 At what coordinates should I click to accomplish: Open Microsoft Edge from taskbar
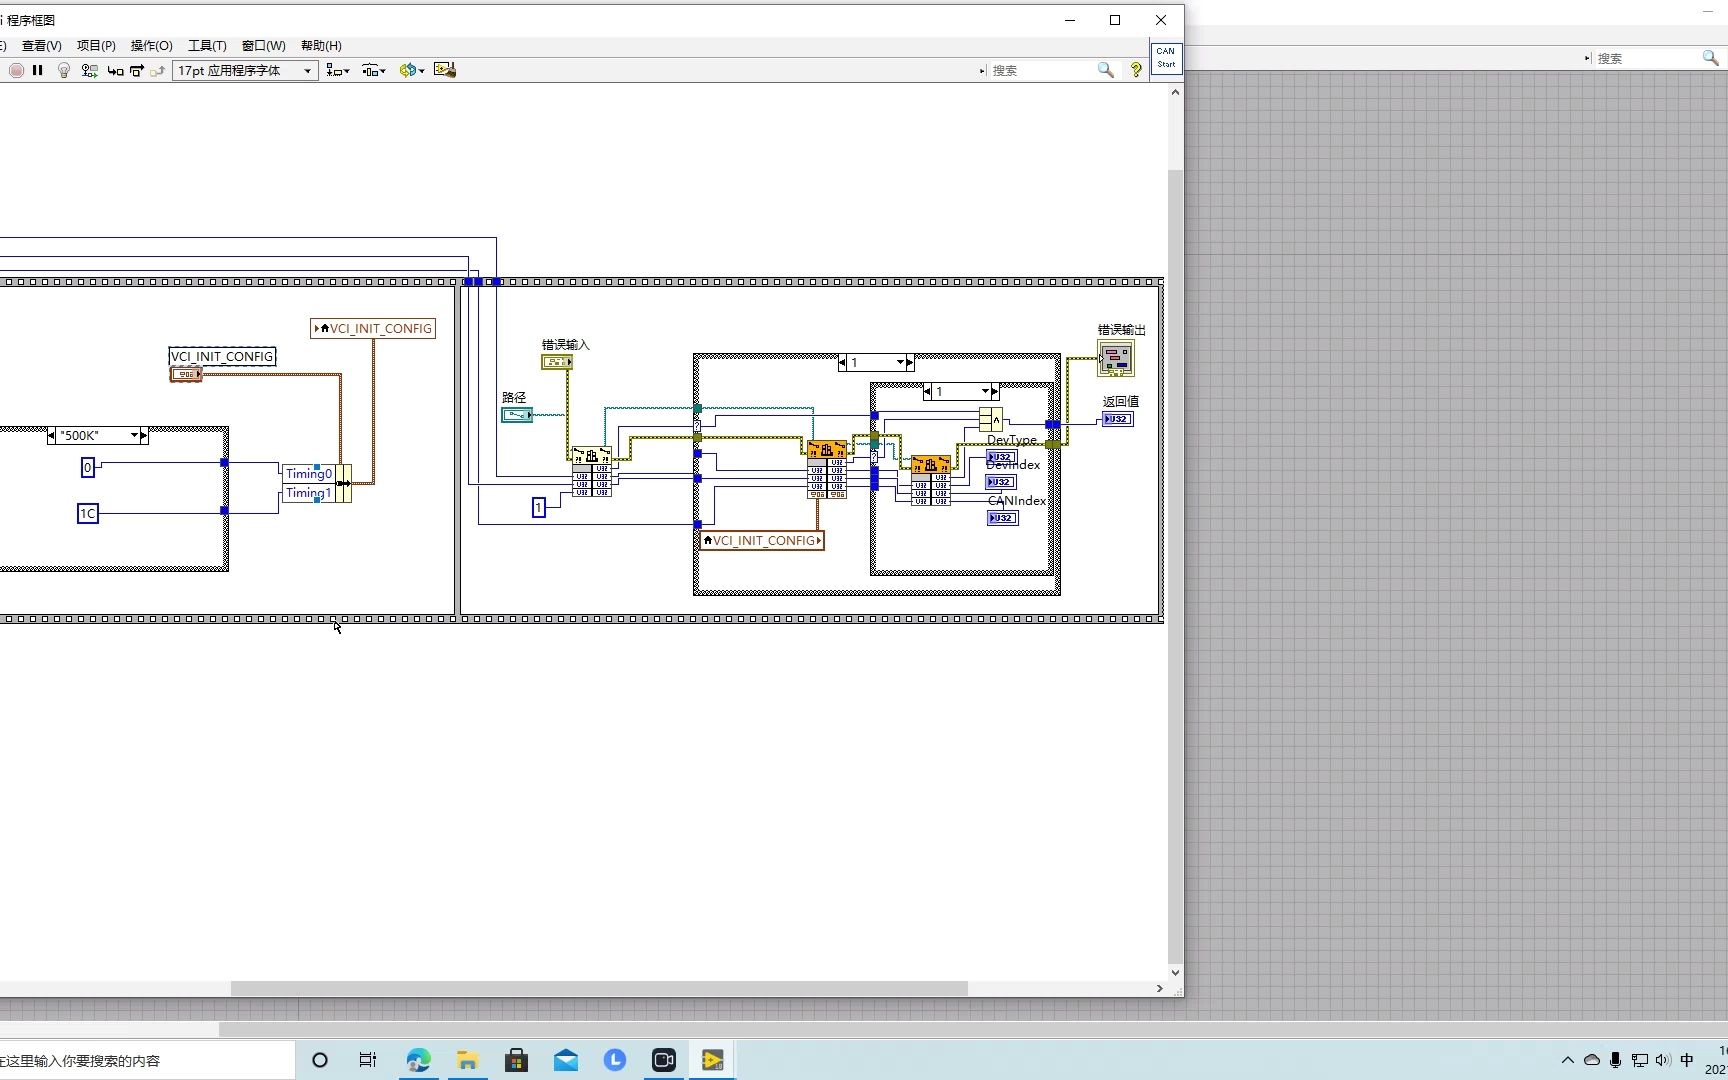tap(418, 1060)
